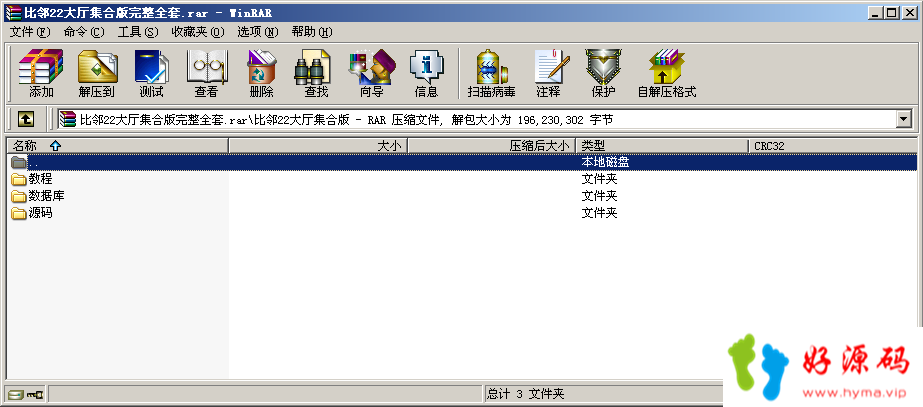Select the 源码 folder name

tap(41, 213)
